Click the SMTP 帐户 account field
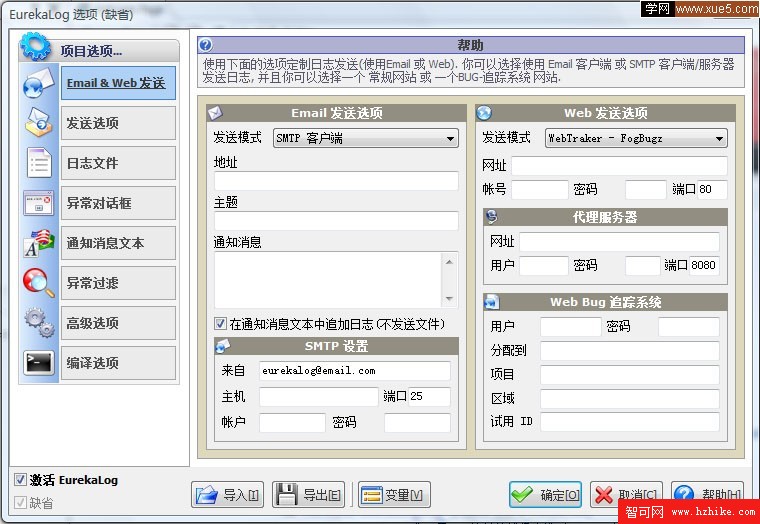This screenshot has width=760, height=524. pyautogui.click(x=292, y=423)
